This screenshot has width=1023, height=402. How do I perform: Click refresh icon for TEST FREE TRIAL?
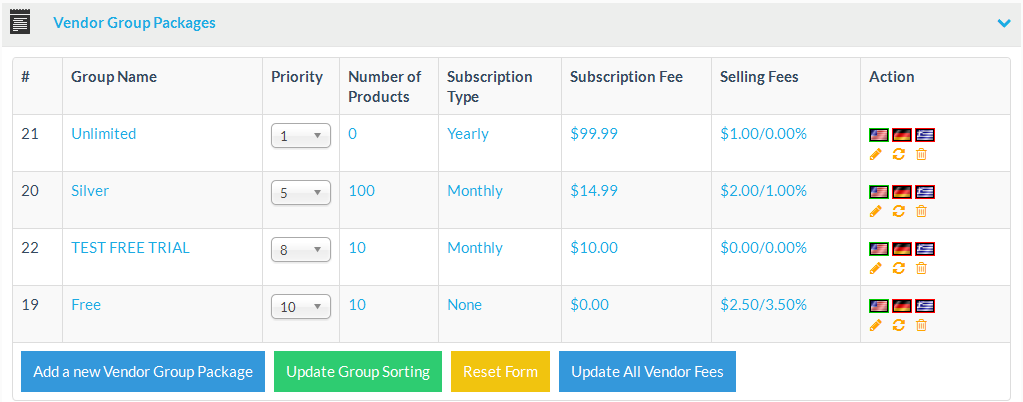click(898, 268)
